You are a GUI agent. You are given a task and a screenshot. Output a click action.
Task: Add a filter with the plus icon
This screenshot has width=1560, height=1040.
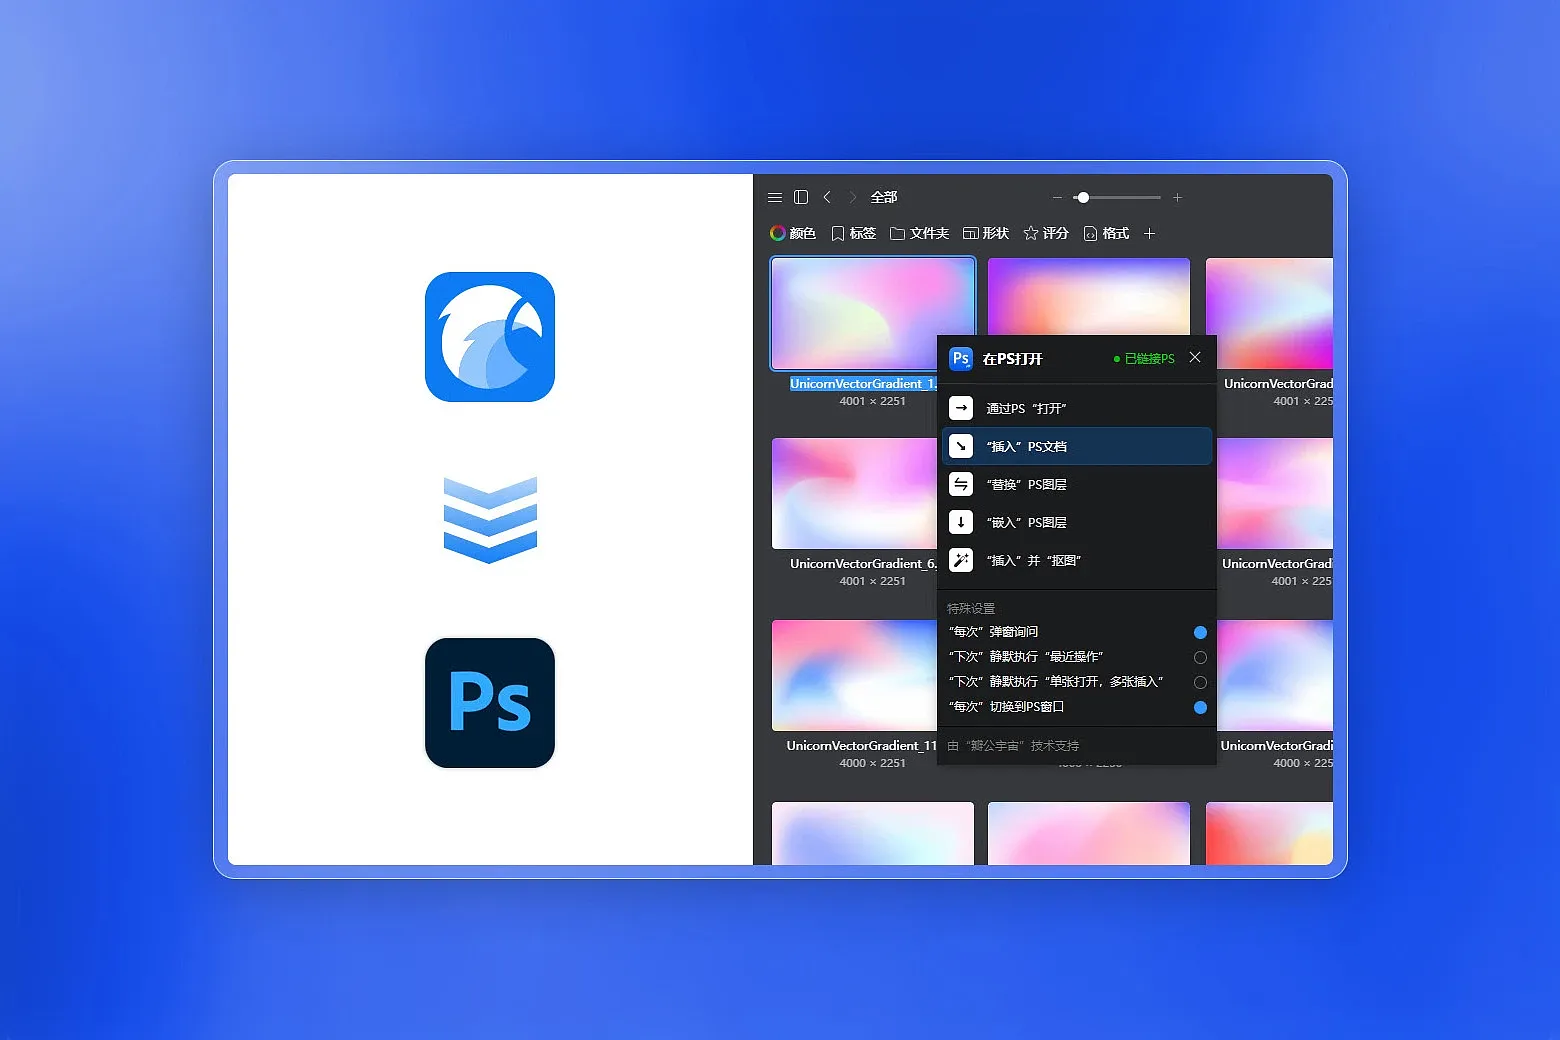[x=1150, y=233]
